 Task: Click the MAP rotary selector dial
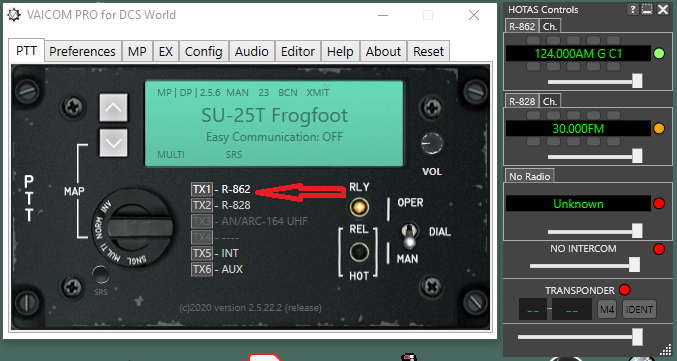134,227
